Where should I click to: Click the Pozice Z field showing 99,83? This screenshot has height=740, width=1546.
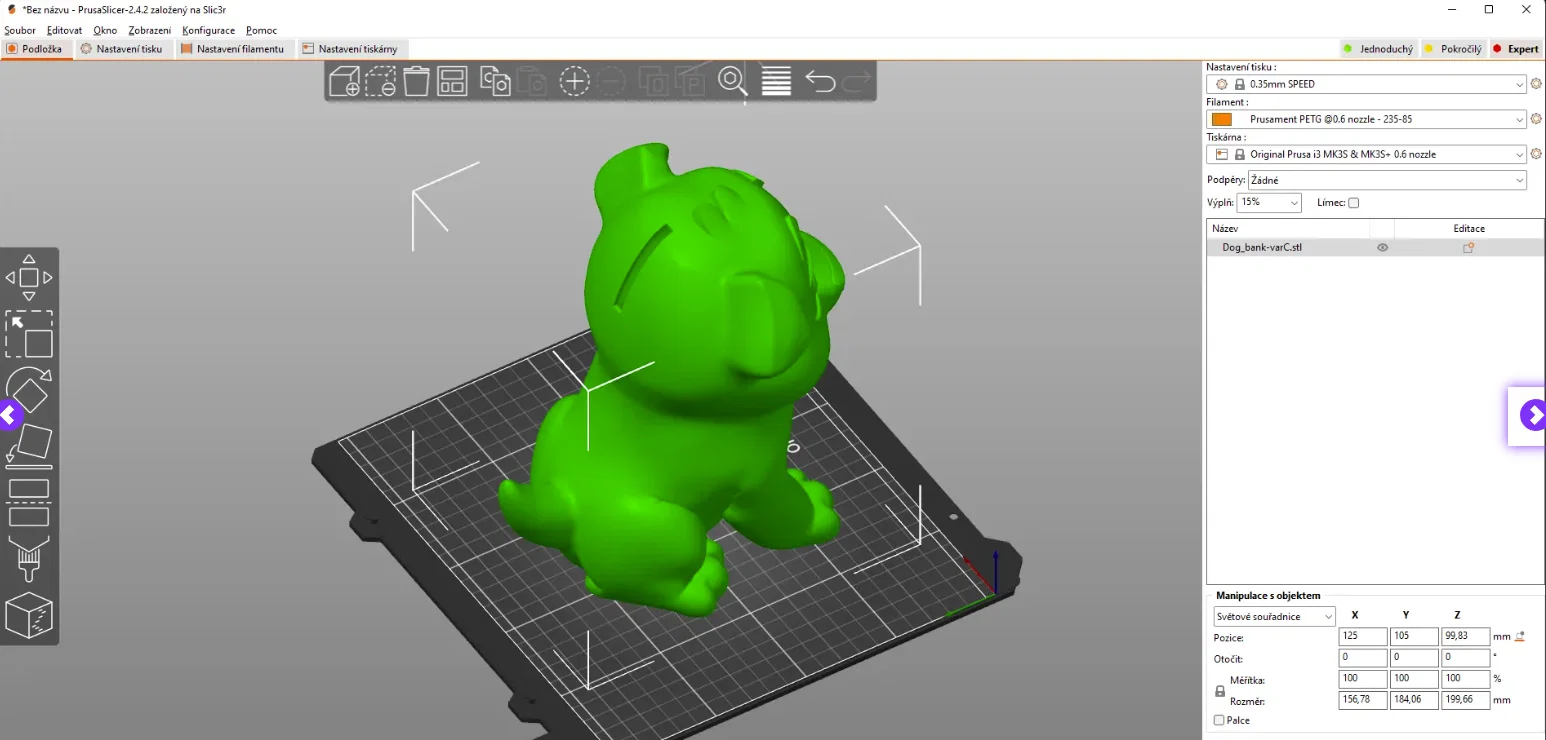click(x=1466, y=636)
